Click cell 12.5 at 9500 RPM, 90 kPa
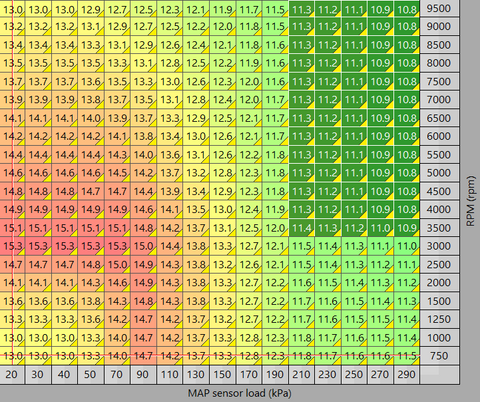The image size is (480, 402). pos(144,8)
